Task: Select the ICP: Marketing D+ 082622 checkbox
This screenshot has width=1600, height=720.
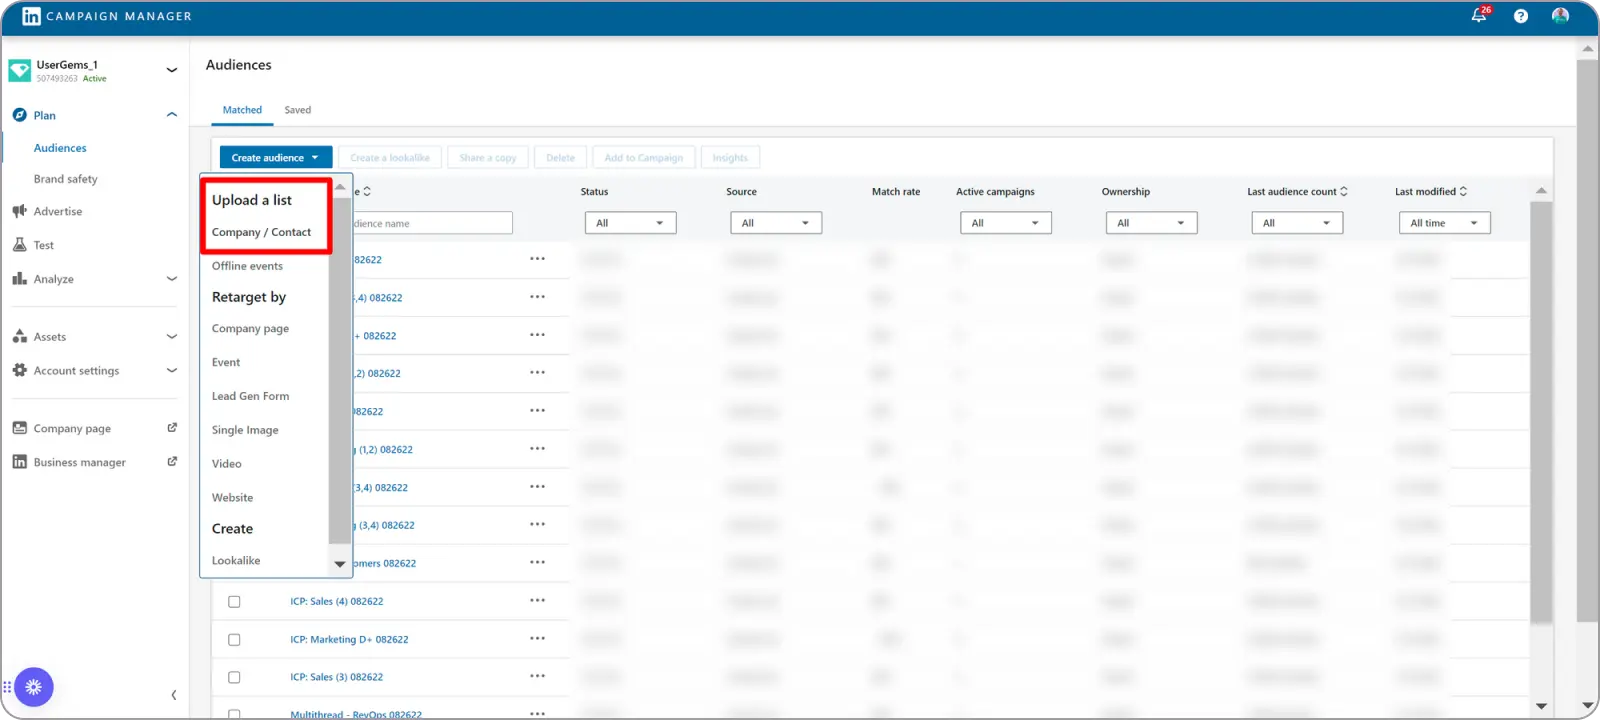Action: (x=234, y=640)
